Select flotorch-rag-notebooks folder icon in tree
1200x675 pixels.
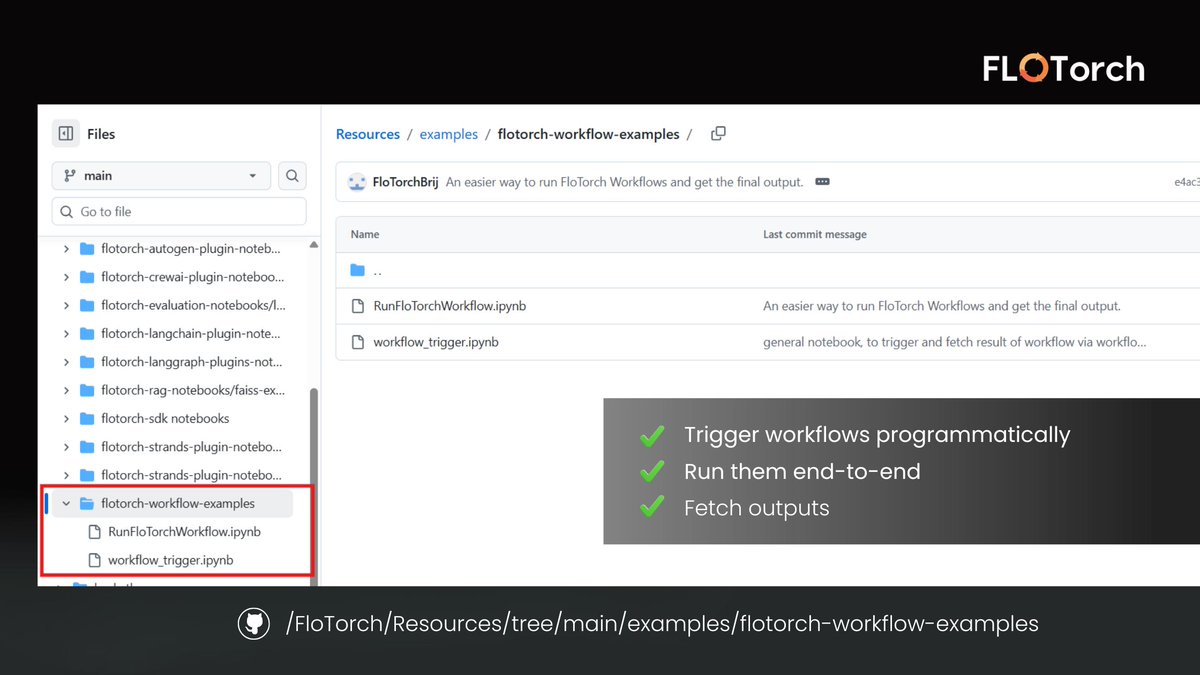tap(86, 390)
